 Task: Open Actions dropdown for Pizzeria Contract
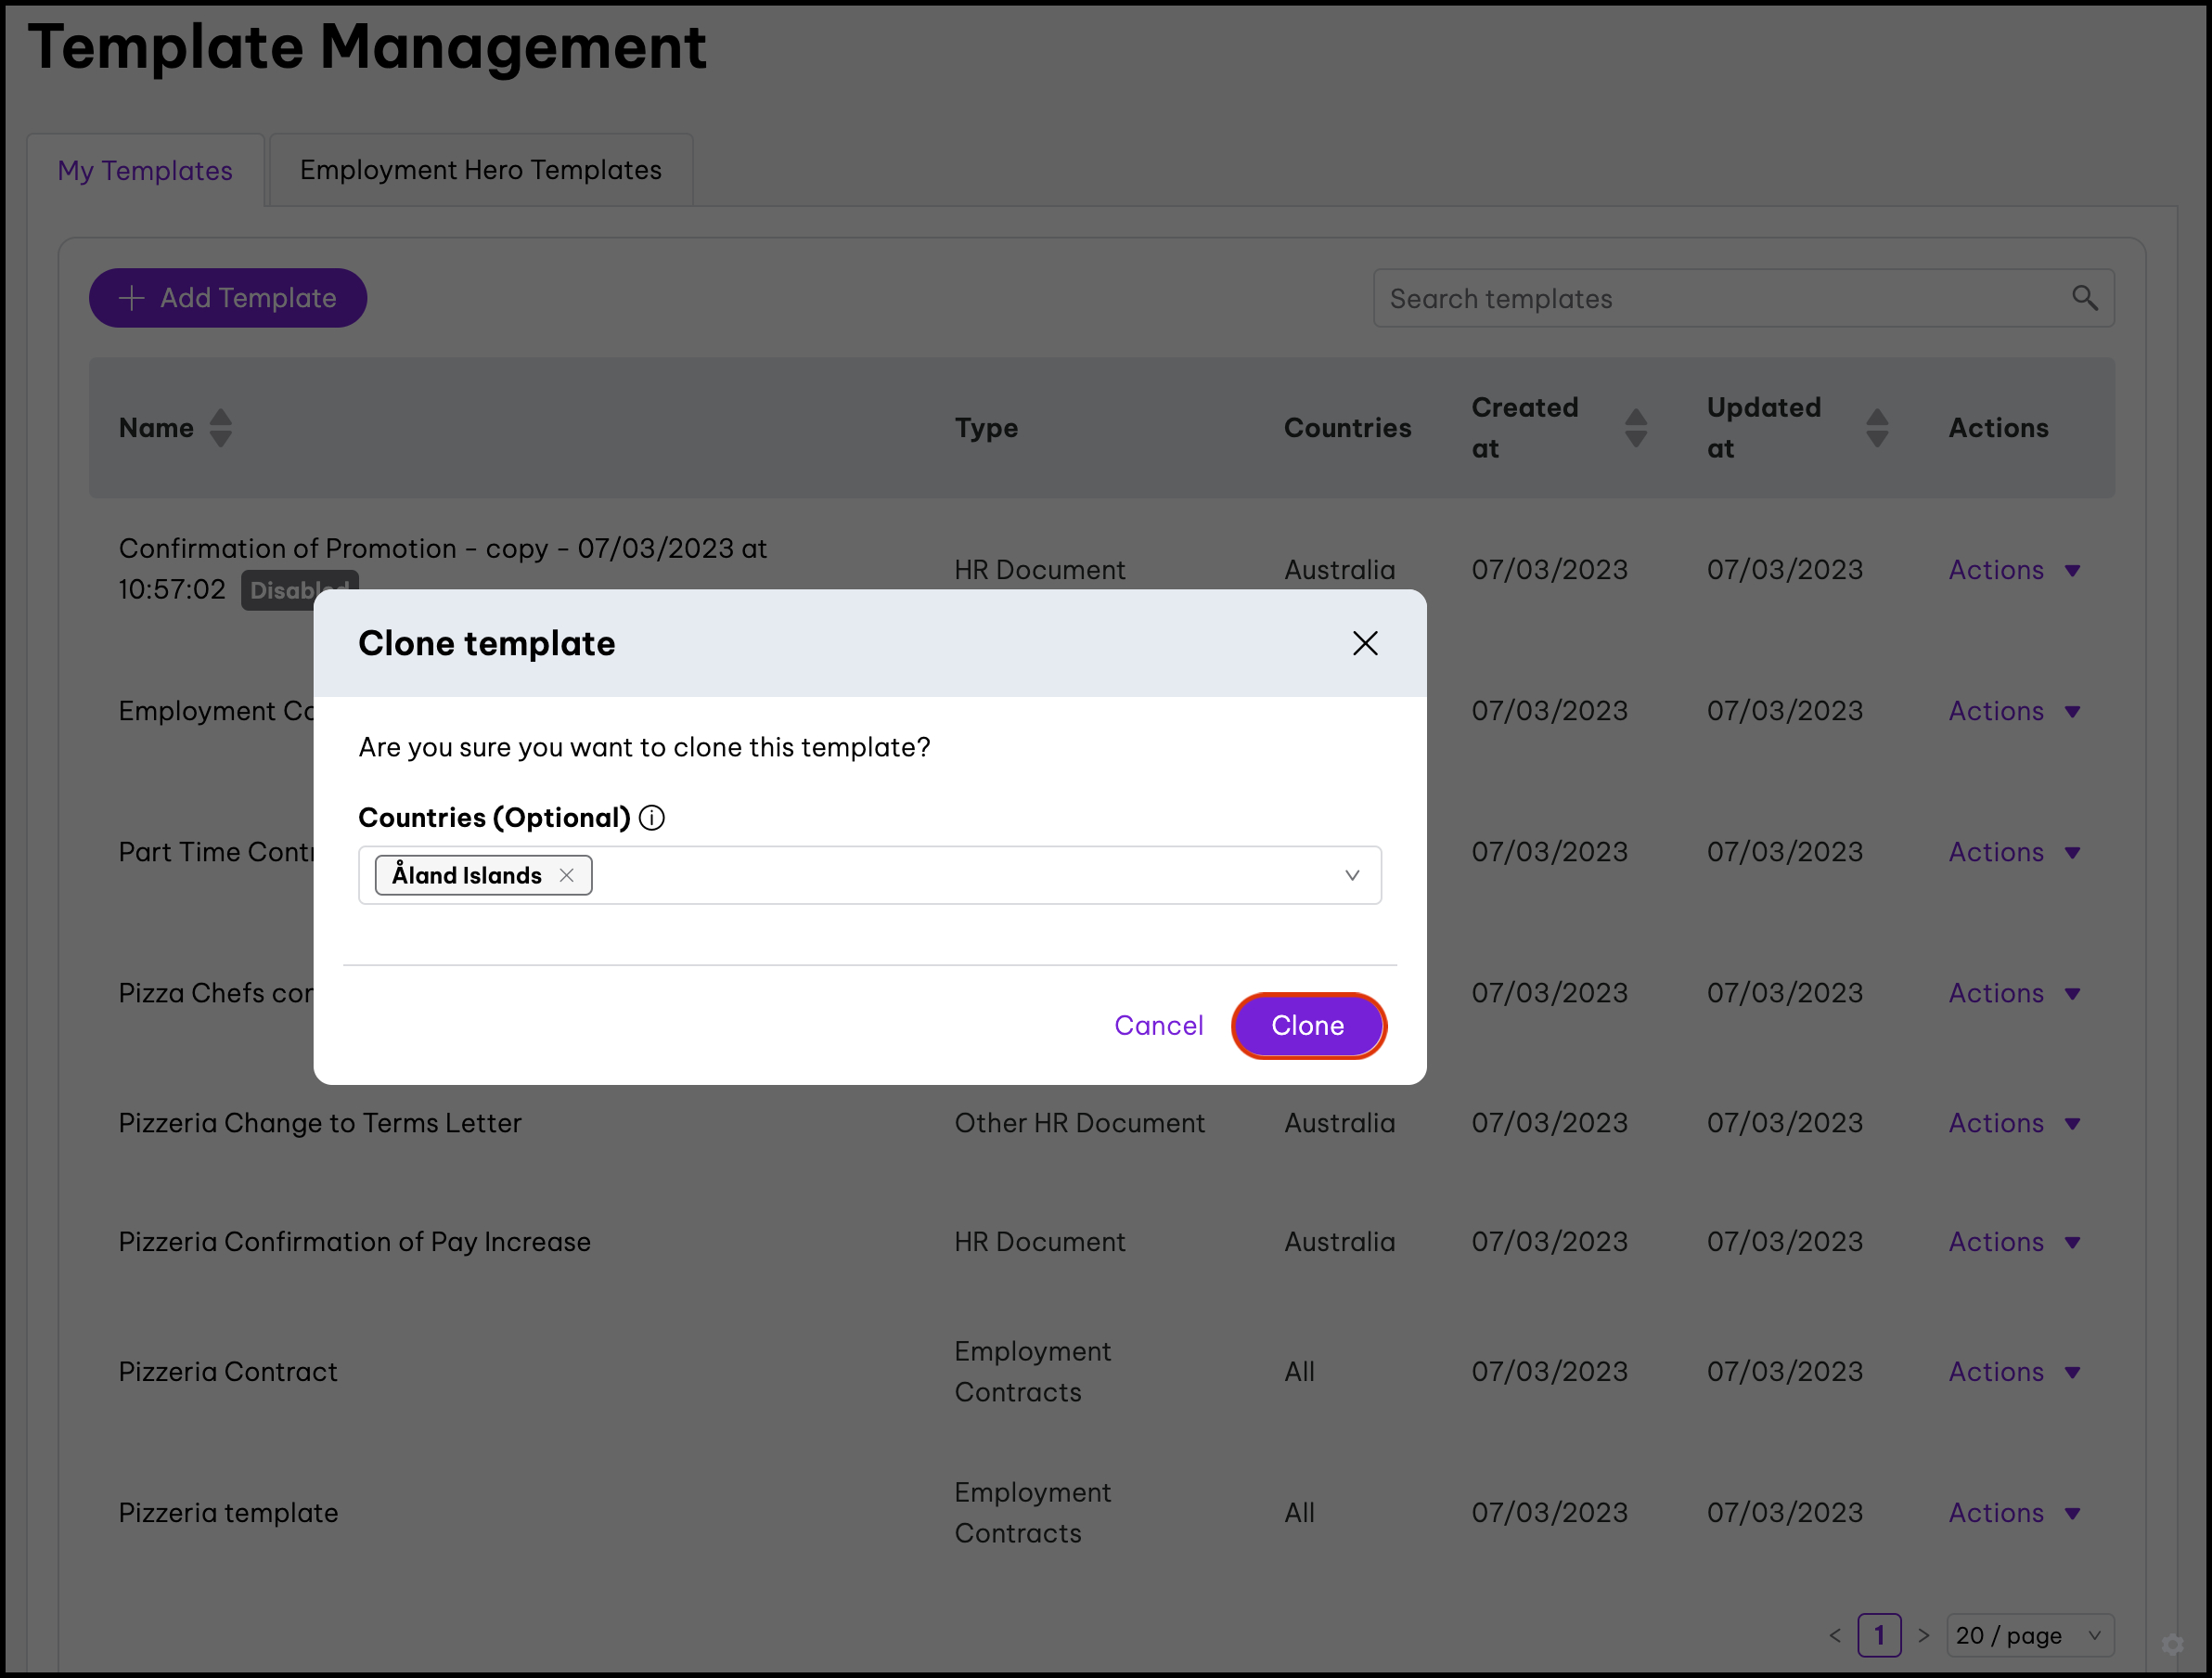[2013, 1371]
